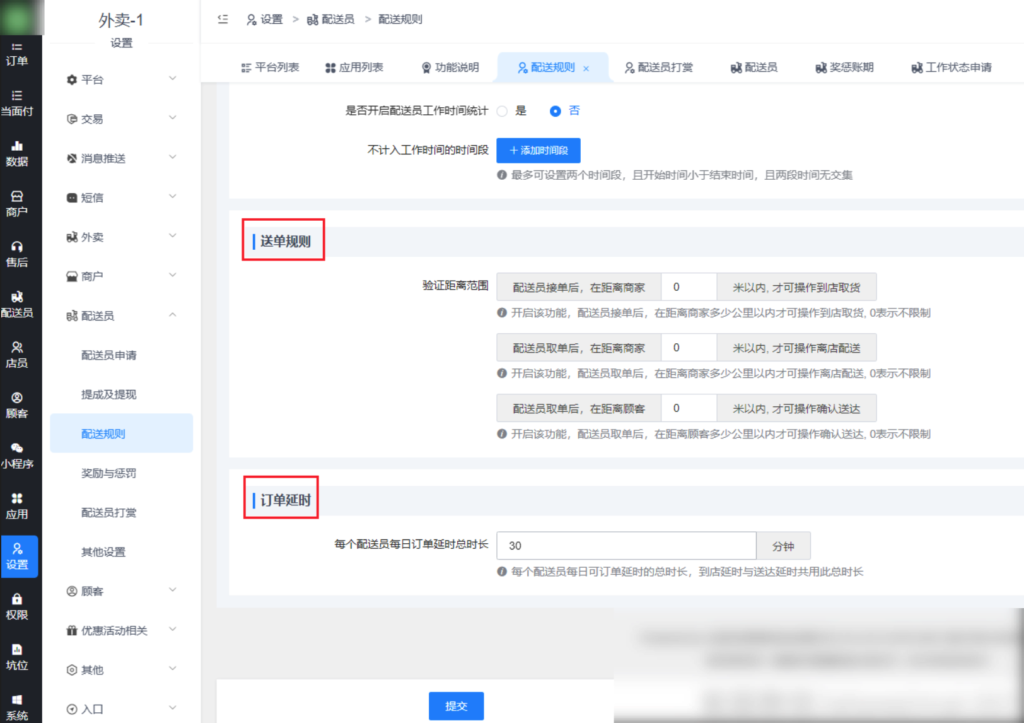Click the 添加时间段 button
This screenshot has width=1024, height=723.
pyautogui.click(x=539, y=150)
